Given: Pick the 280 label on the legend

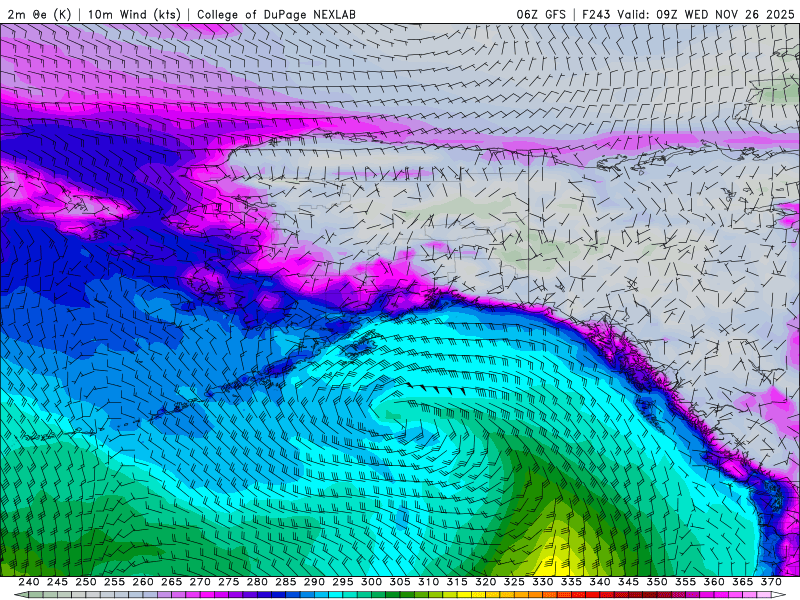Looking at the screenshot, I should click(x=257, y=582).
